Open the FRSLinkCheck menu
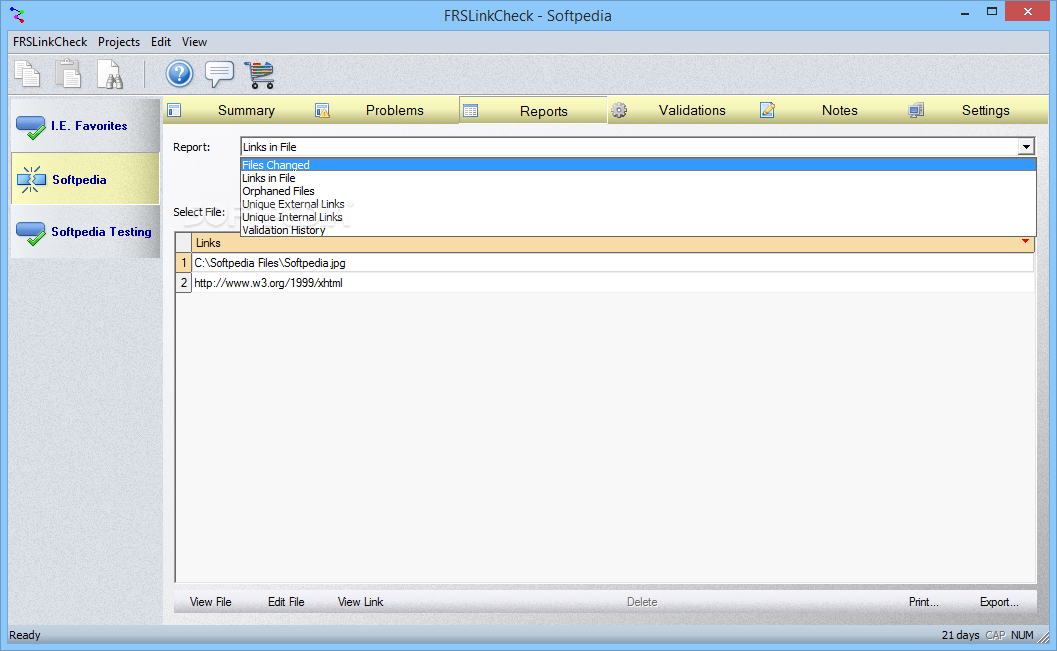 click(x=50, y=42)
